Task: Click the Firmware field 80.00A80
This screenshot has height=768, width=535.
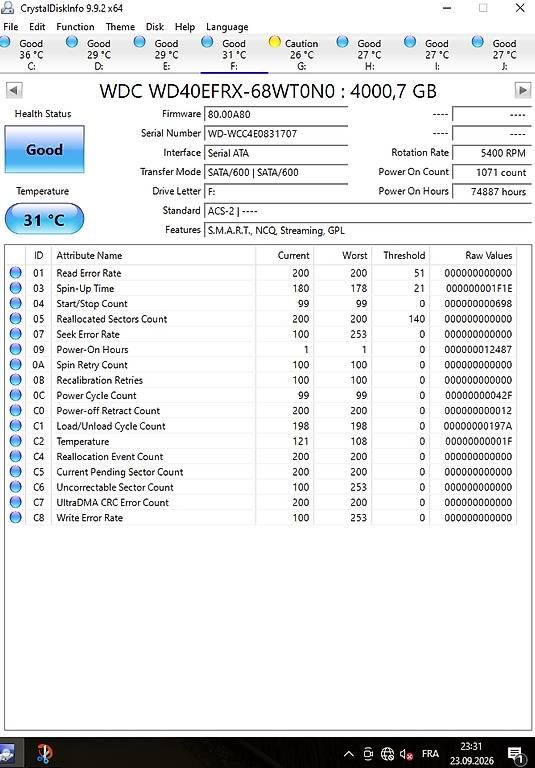Action: click(x=276, y=114)
